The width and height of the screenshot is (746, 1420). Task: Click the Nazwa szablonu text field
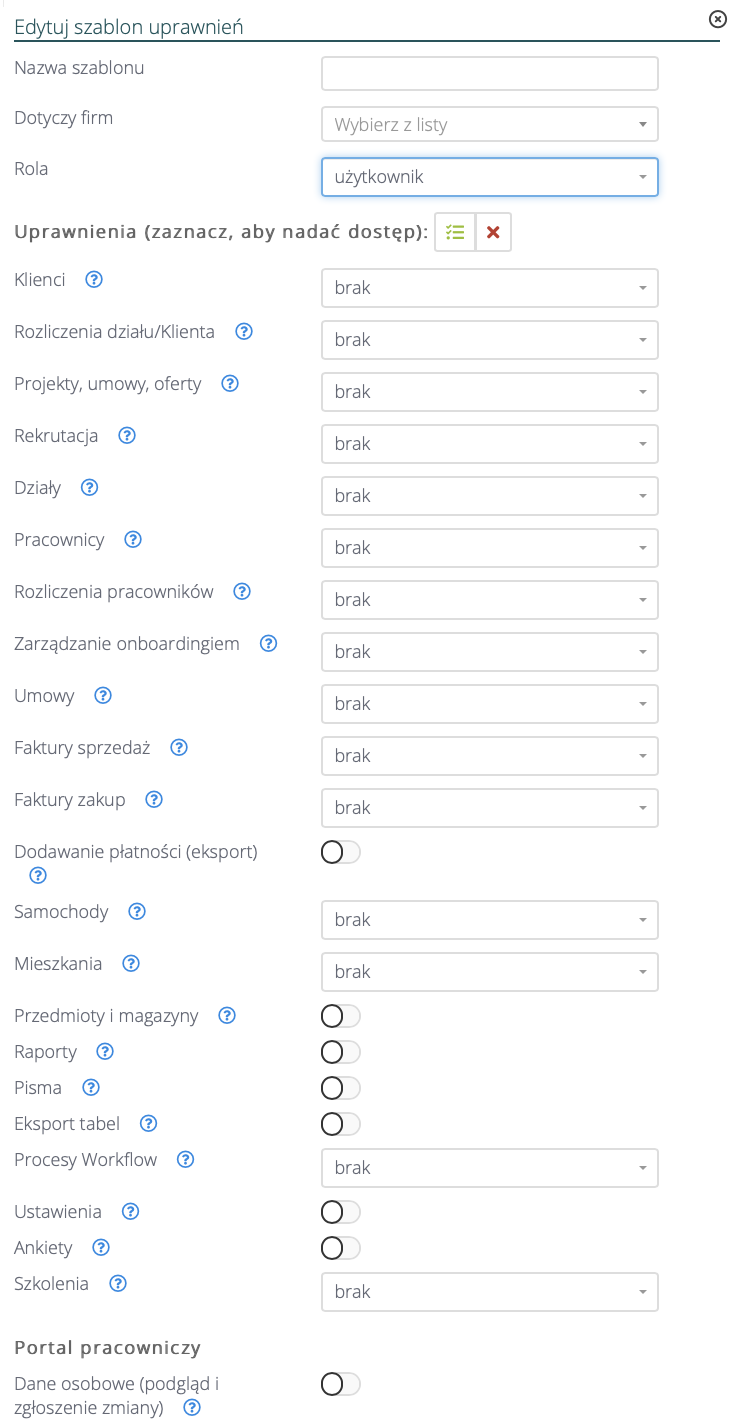[489, 73]
